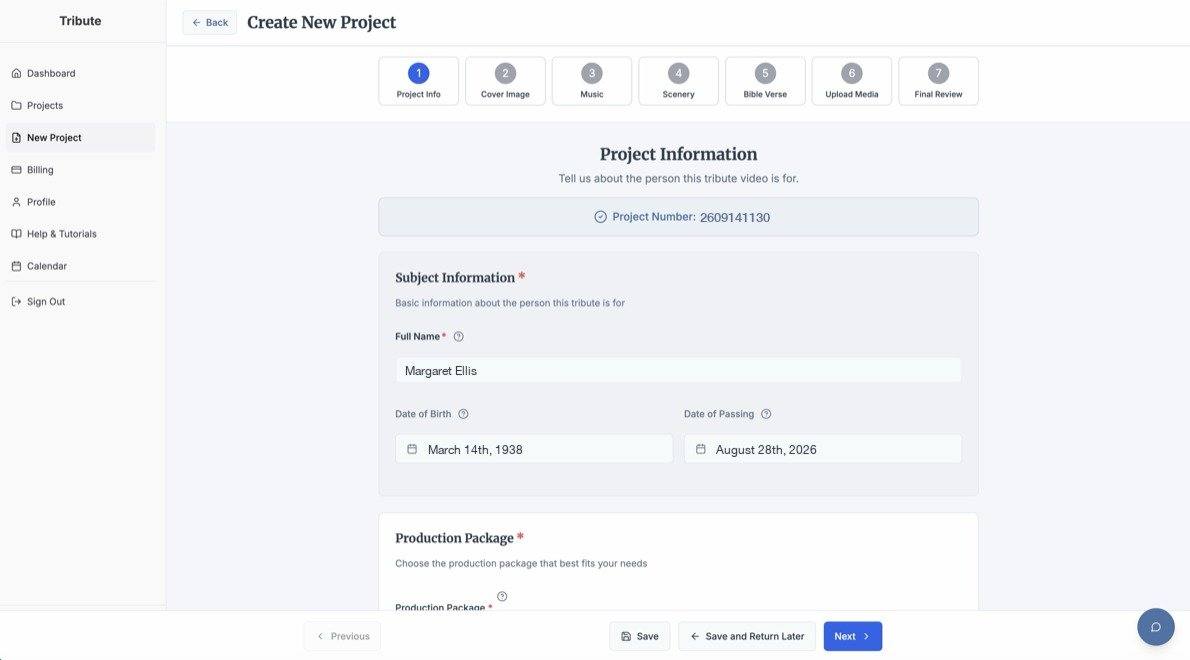This screenshot has width=1190, height=660.
Task: Click help icon beside Production Package label
Action: [502, 596]
